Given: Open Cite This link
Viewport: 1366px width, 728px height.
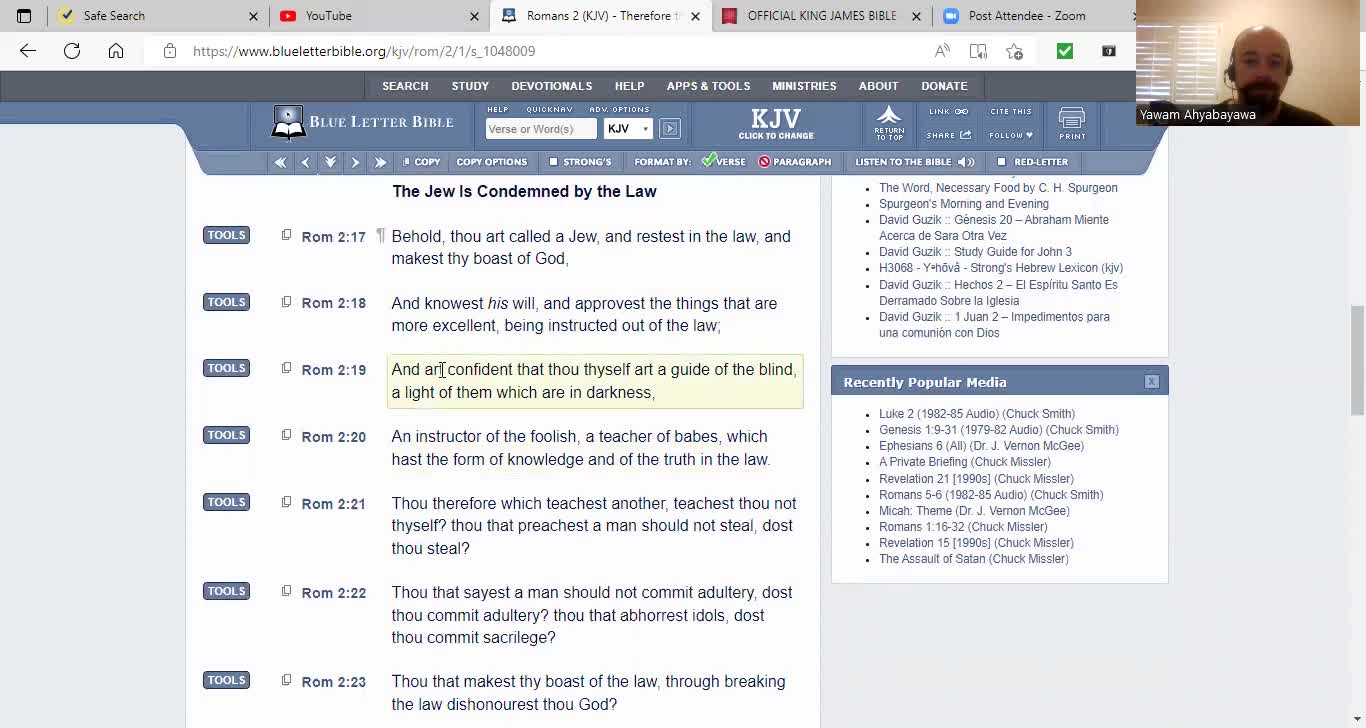Looking at the screenshot, I should [1010, 112].
